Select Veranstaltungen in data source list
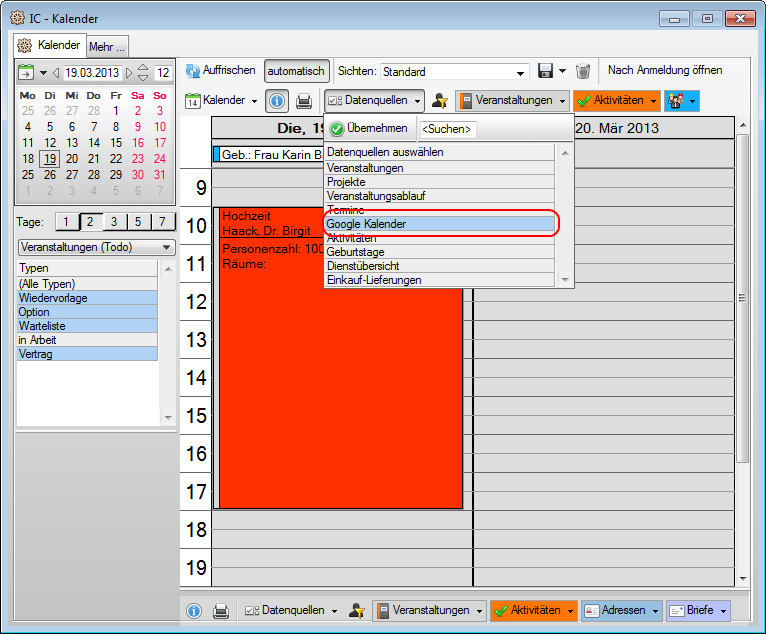Image resolution: width=766 pixels, height=634 pixels. click(x=440, y=168)
